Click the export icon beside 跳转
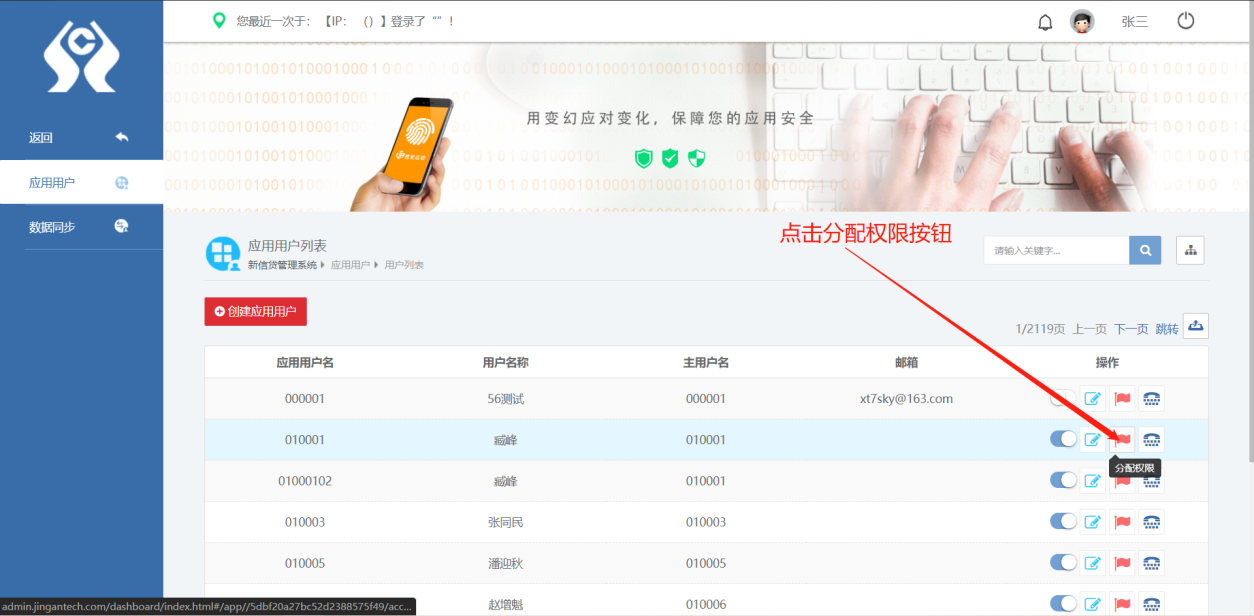 point(1195,325)
